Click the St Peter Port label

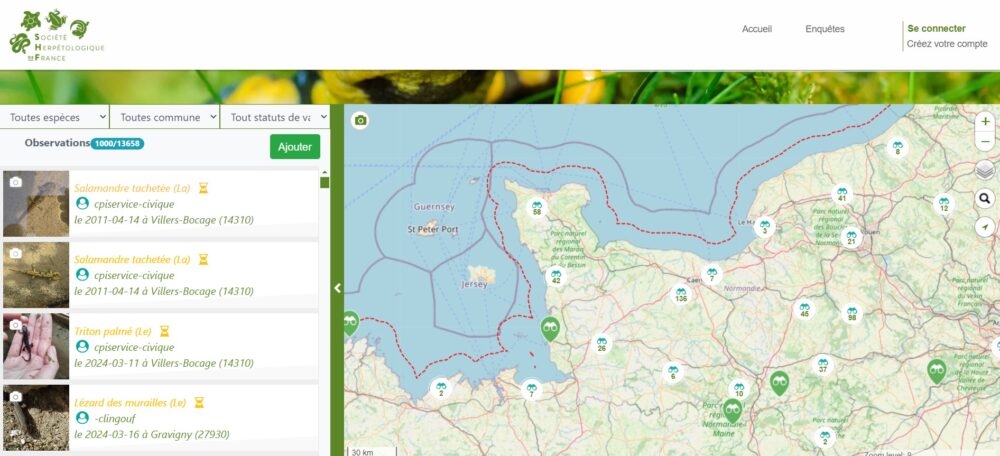(x=433, y=229)
